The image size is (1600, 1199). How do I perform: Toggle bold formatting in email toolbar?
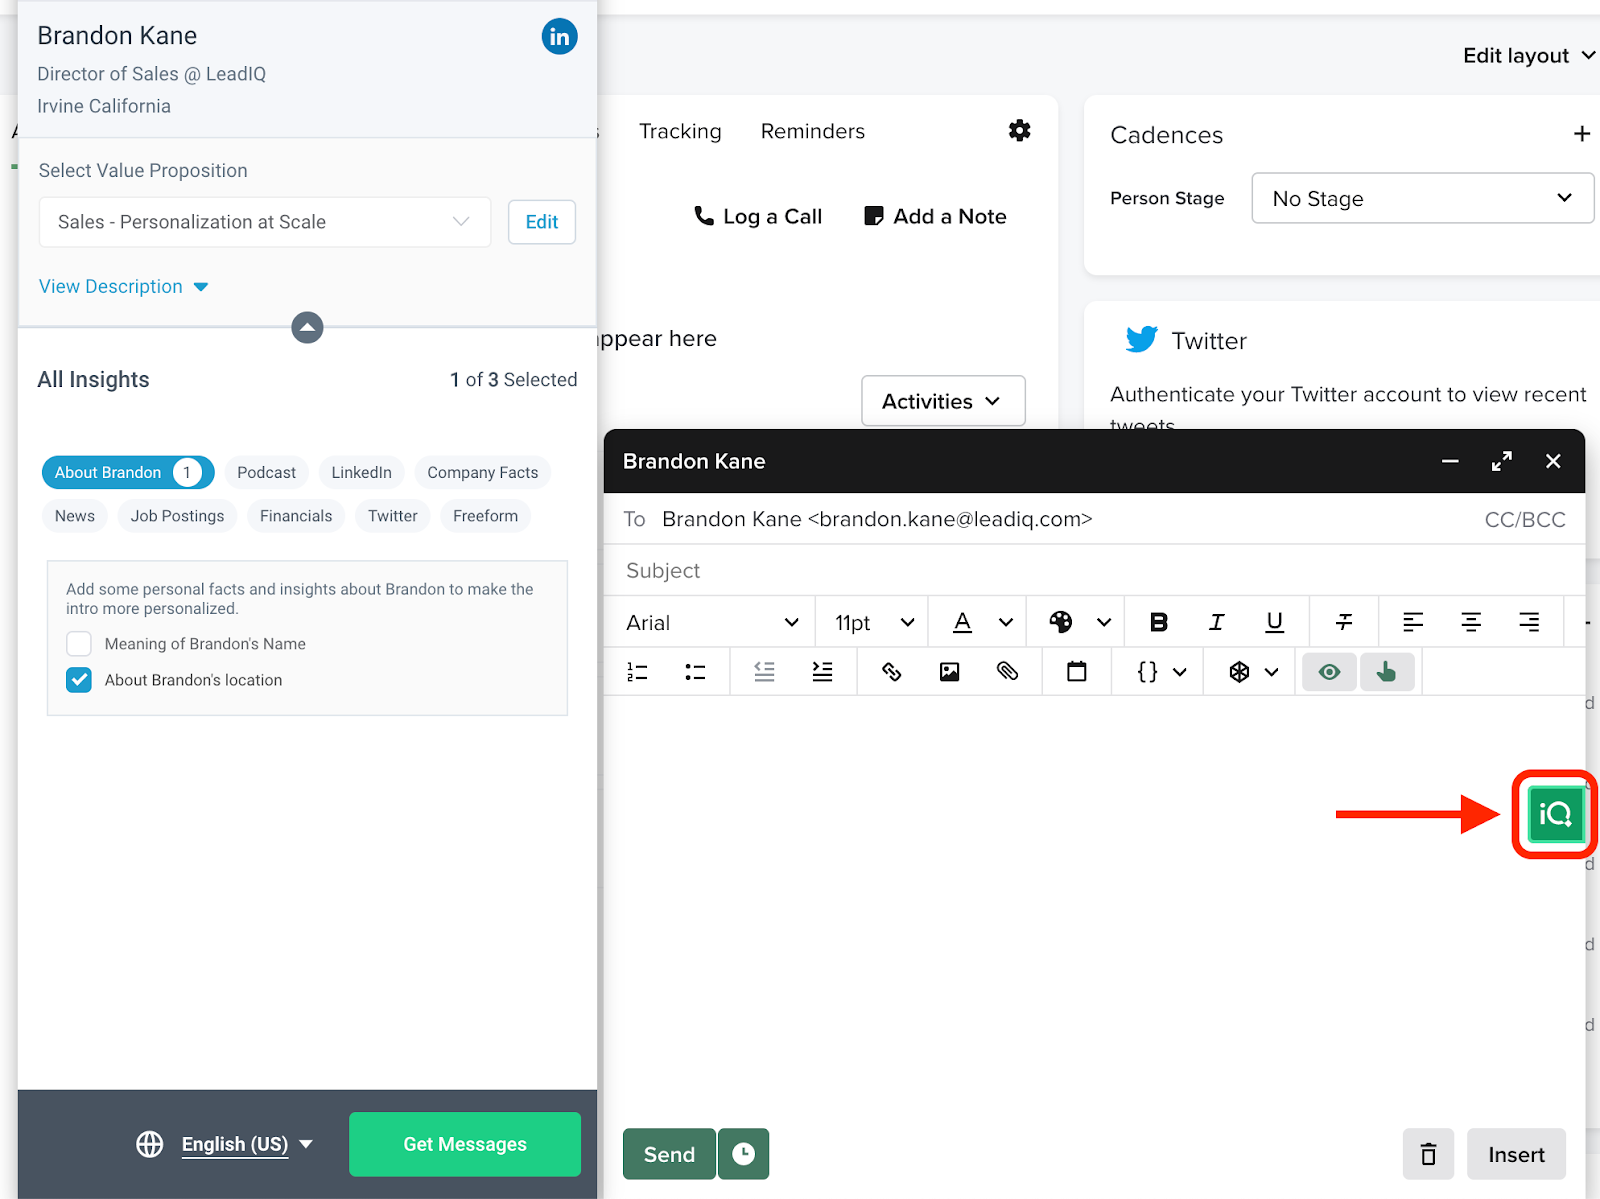point(1158,622)
